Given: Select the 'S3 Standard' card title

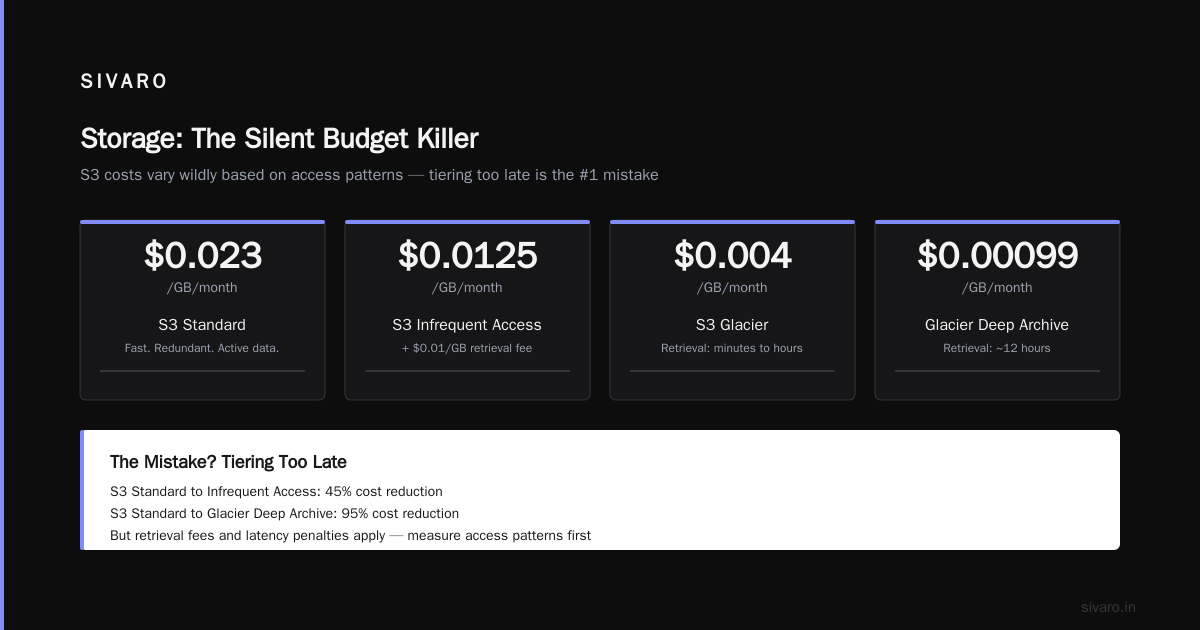Looking at the screenshot, I should coord(202,325).
